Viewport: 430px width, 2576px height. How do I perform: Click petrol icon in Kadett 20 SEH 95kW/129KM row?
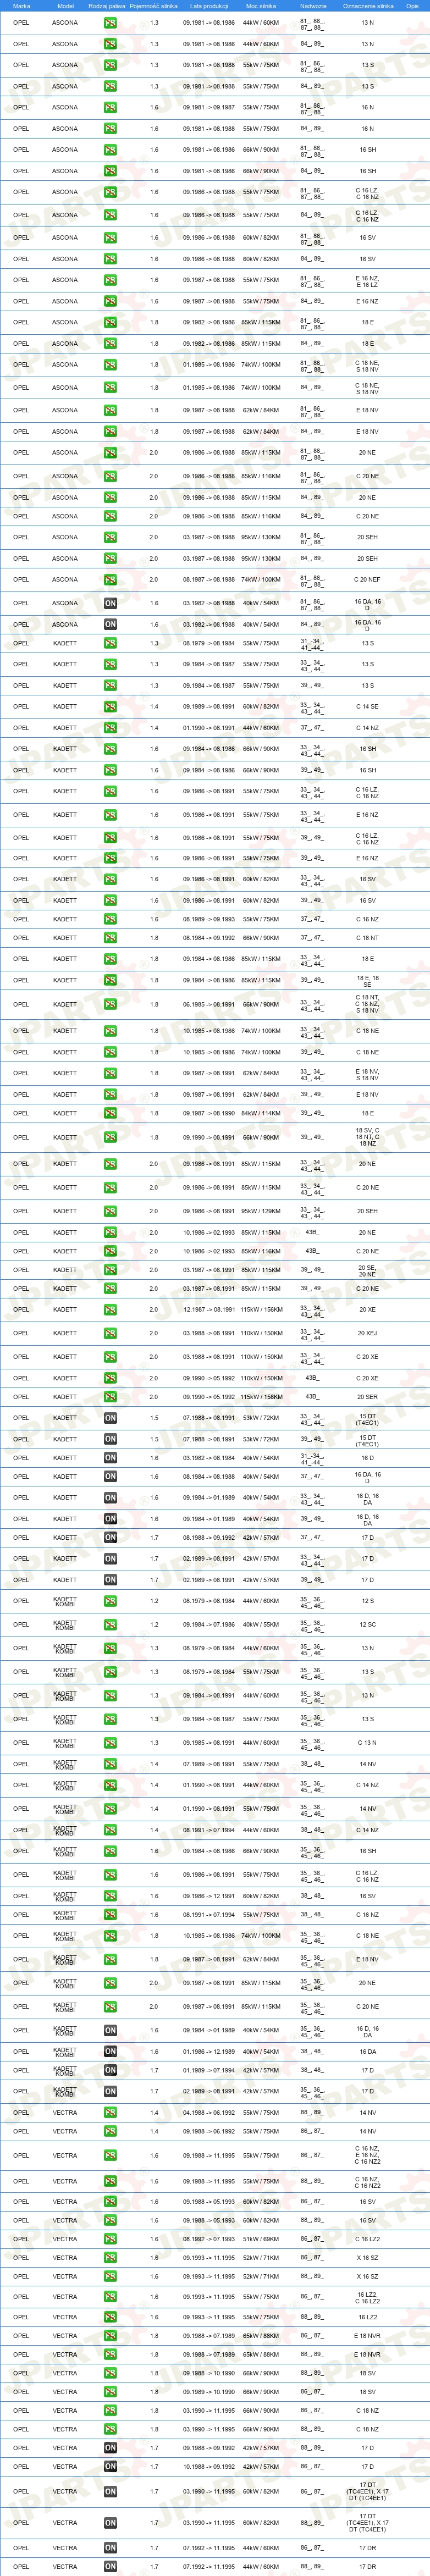tap(110, 1212)
